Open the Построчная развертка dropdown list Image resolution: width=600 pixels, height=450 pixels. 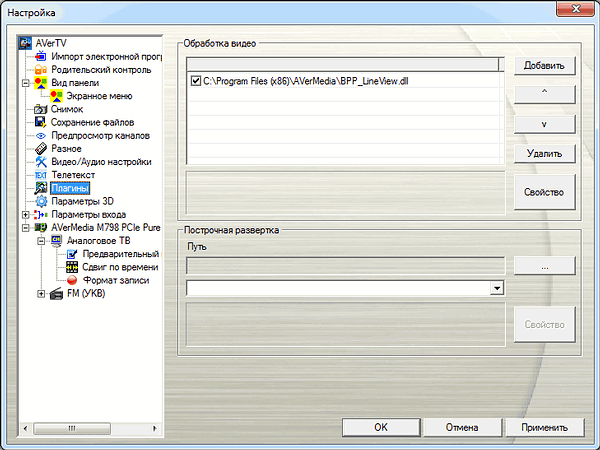pos(497,288)
